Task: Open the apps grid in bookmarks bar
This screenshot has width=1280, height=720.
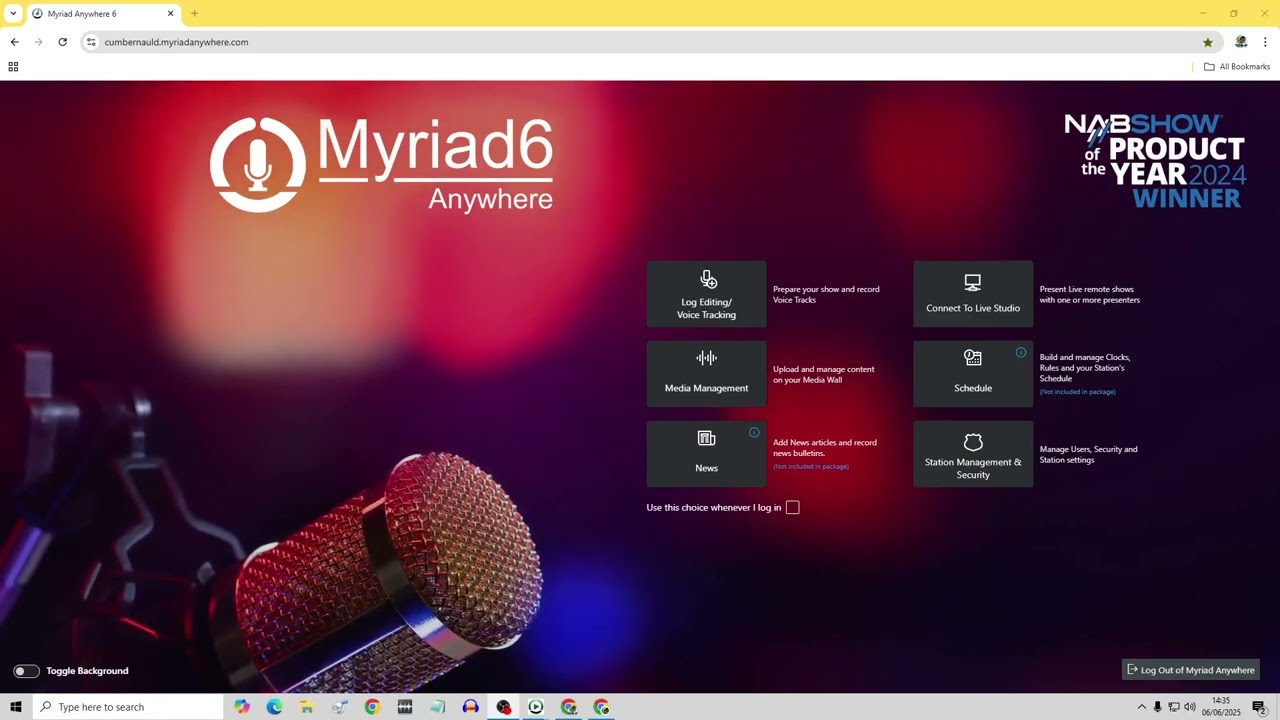Action: pos(13,67)
